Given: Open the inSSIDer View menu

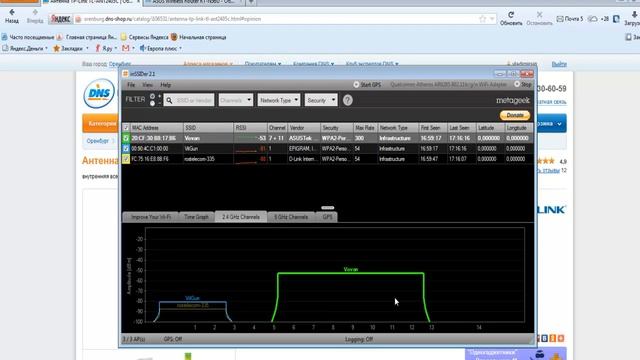Looking at the screenshot, I should (x=147, y=85).
